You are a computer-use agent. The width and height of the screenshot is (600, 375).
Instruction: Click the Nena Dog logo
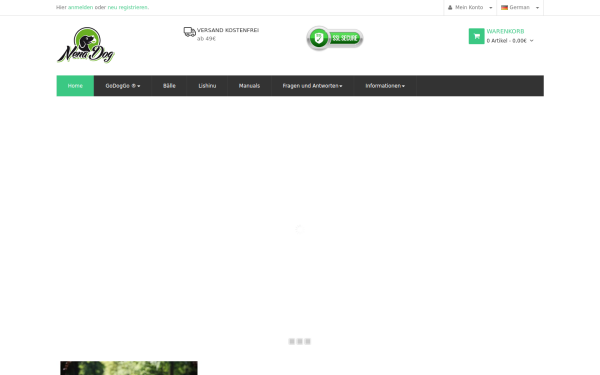[x=86, y=45]
